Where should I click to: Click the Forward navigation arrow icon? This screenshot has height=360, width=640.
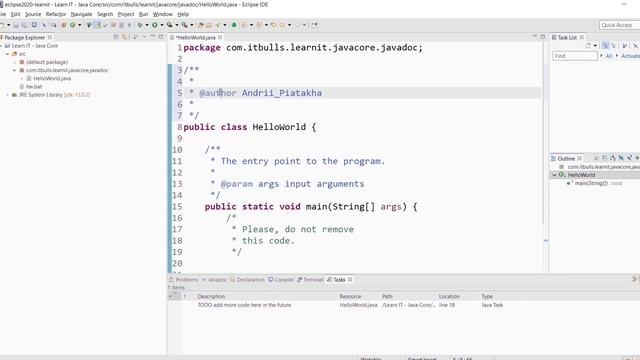(298, 25)
